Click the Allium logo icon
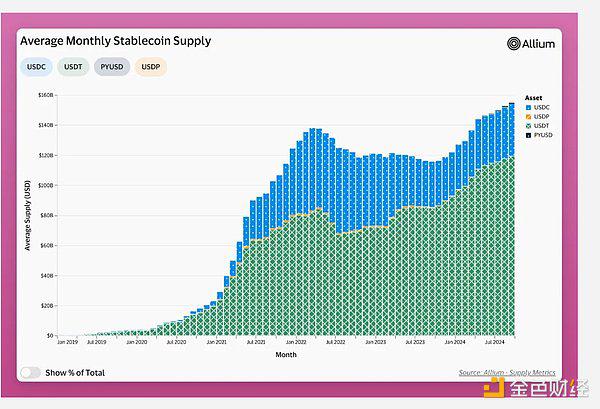Viewport: 600px width, 409px height. coord(514,44)
